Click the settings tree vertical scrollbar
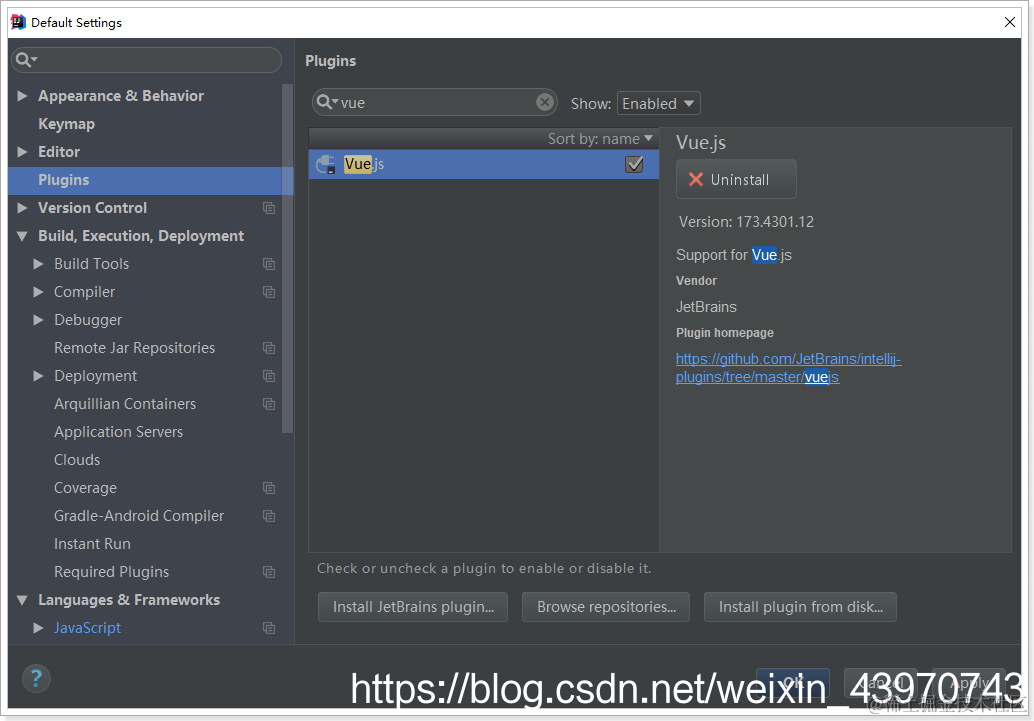This screenshot has height=721, width=1034. (287, 258)
